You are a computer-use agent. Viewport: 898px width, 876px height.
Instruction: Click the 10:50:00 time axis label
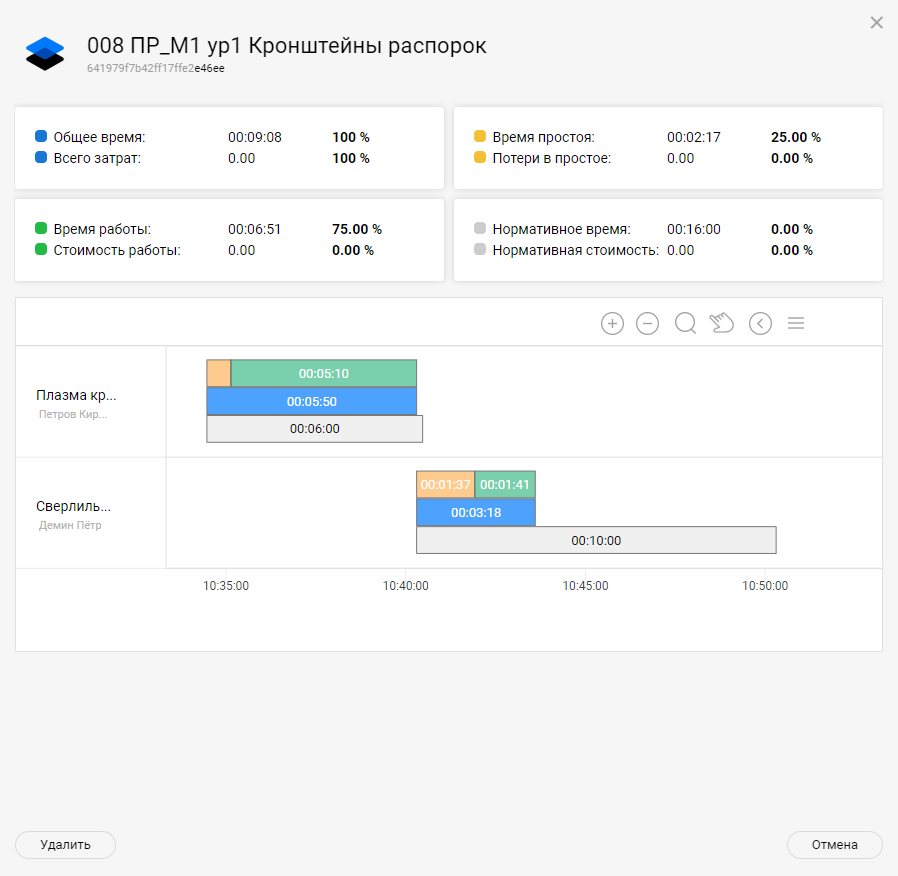click(x=765, y=586)
